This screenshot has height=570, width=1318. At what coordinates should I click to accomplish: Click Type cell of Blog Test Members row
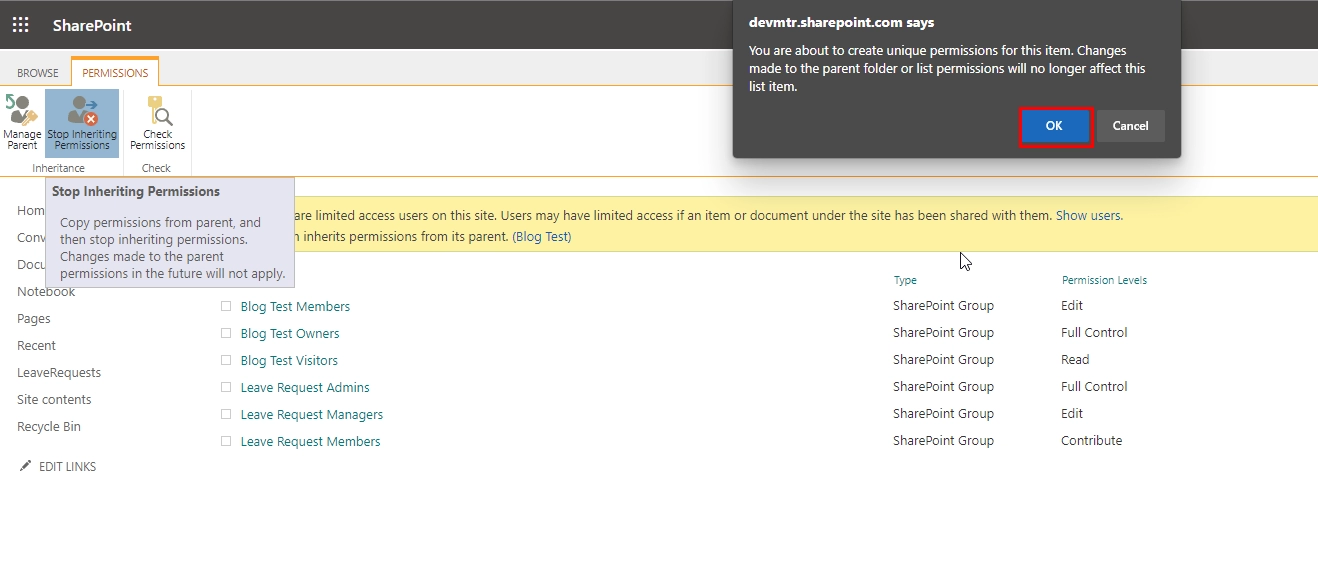tap(943, 305)
